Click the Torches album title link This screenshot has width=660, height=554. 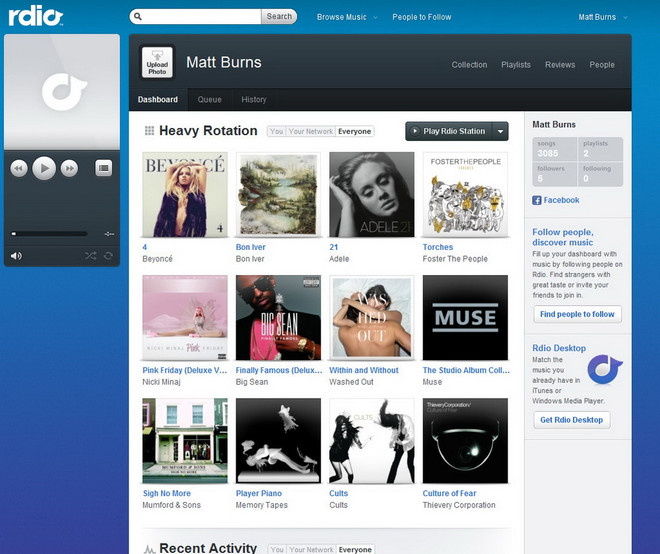tap(438, 247)
